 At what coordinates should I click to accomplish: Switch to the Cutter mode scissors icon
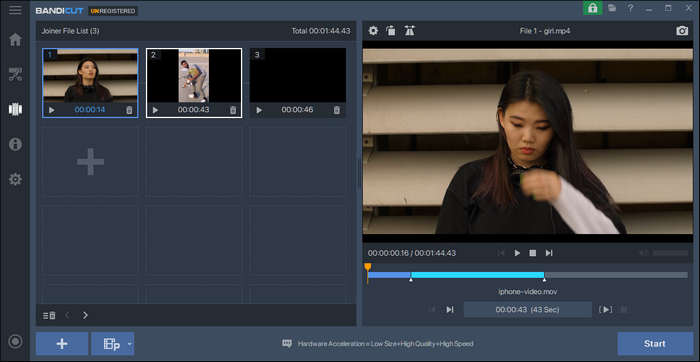15,75
